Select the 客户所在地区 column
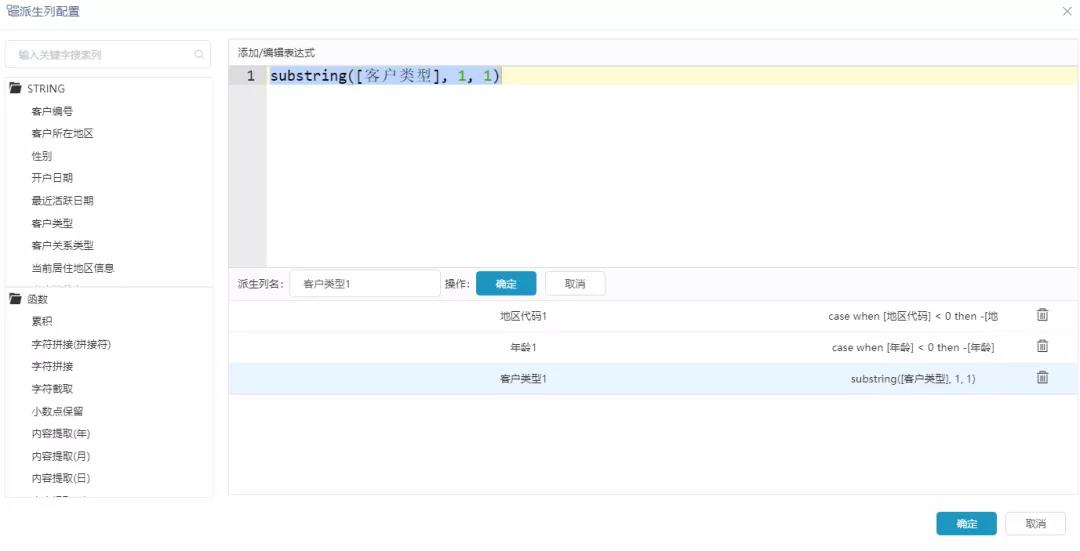This screenshot has height=551, width=1080. (x=63, y=133)
